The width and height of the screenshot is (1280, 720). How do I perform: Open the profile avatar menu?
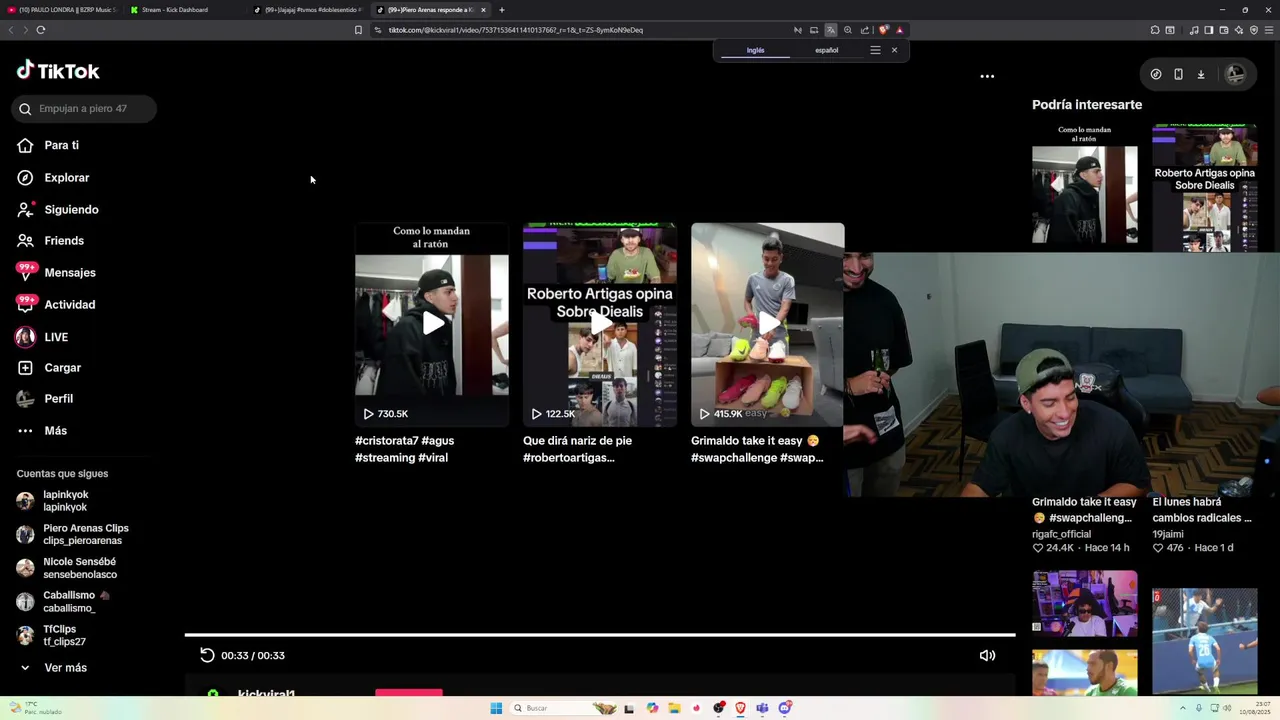(1235, 74)
